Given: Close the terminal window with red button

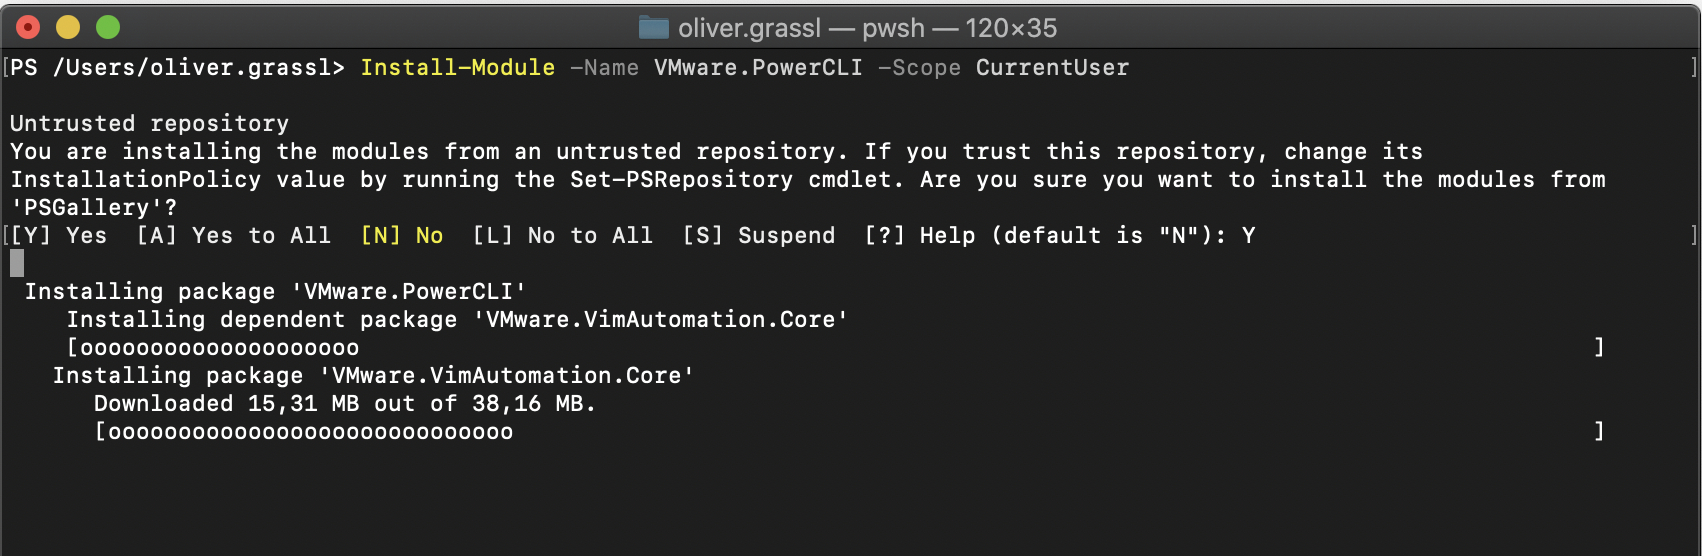Looking at the screenshot, I should [28, 27].
